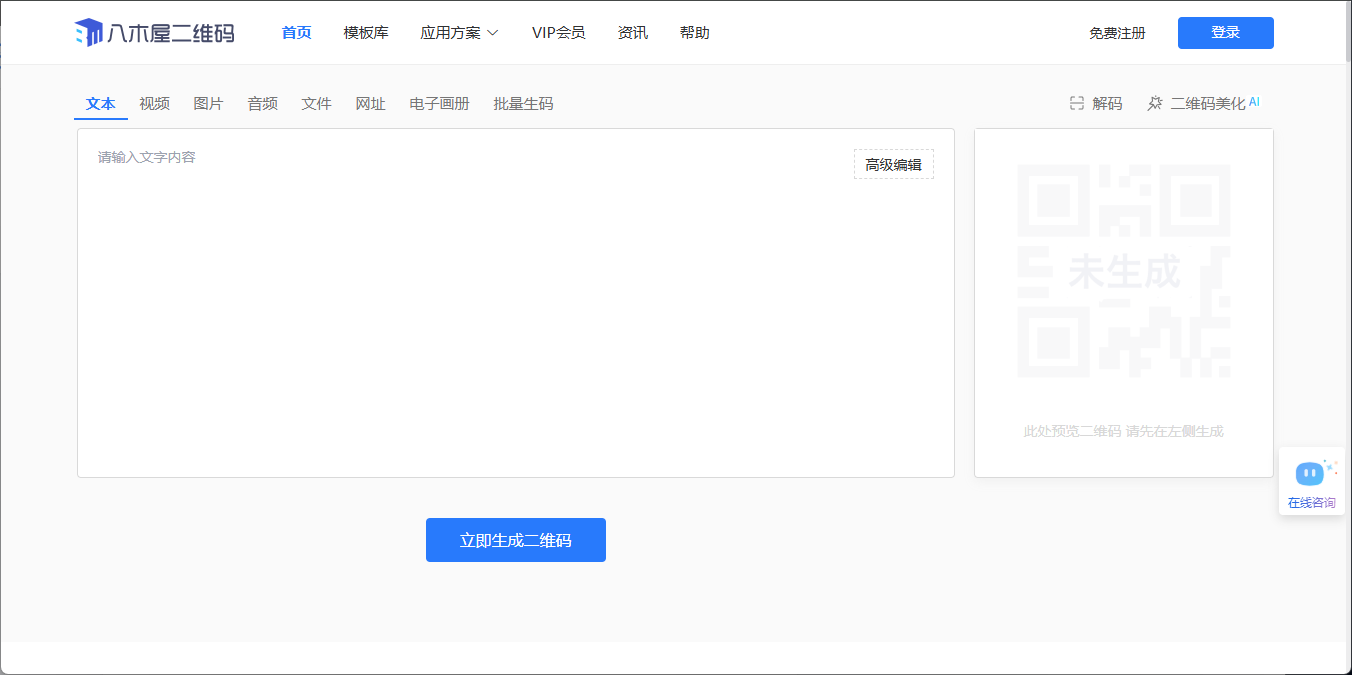Expand the 应用方案 dropdown chevron

(492, 33)
